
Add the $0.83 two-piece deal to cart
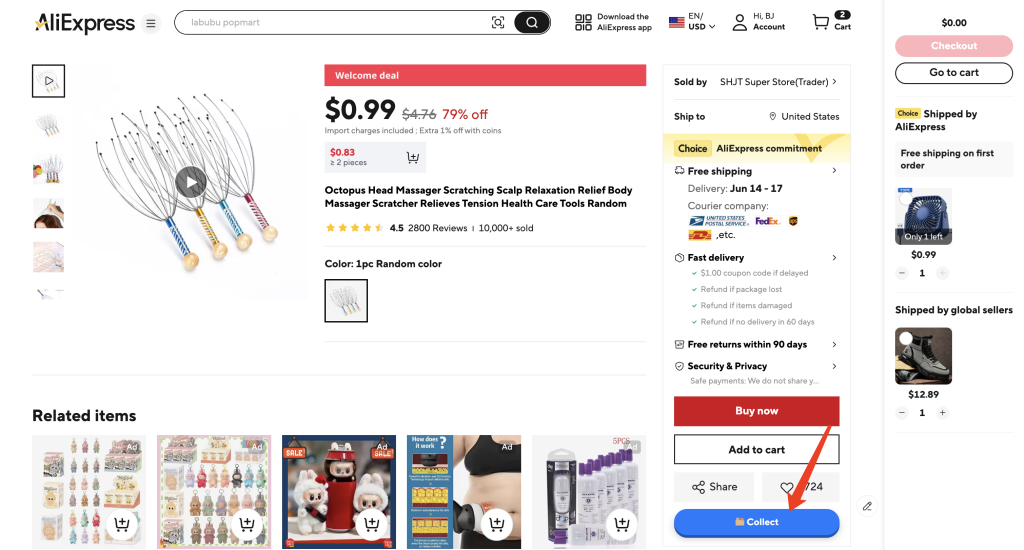412,157
